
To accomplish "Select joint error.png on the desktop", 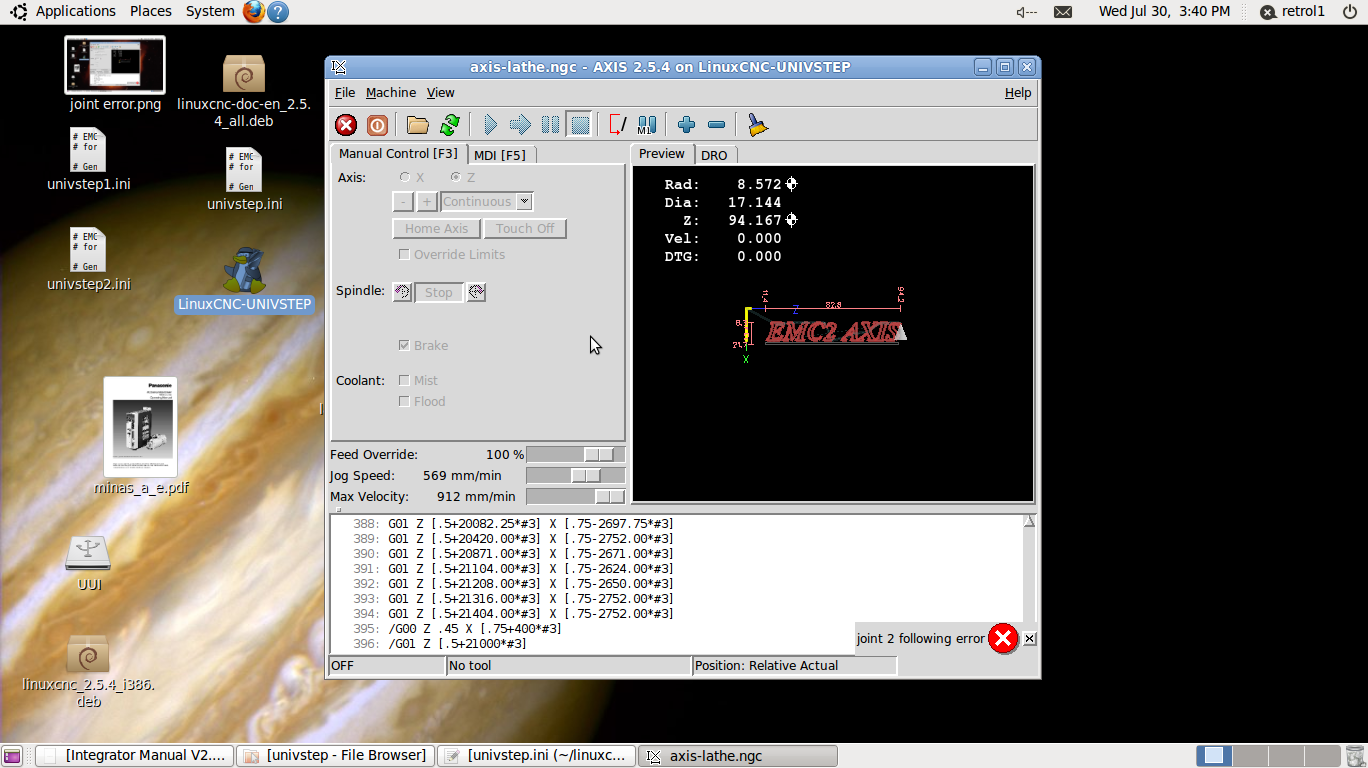I will [x=115, y=74].
